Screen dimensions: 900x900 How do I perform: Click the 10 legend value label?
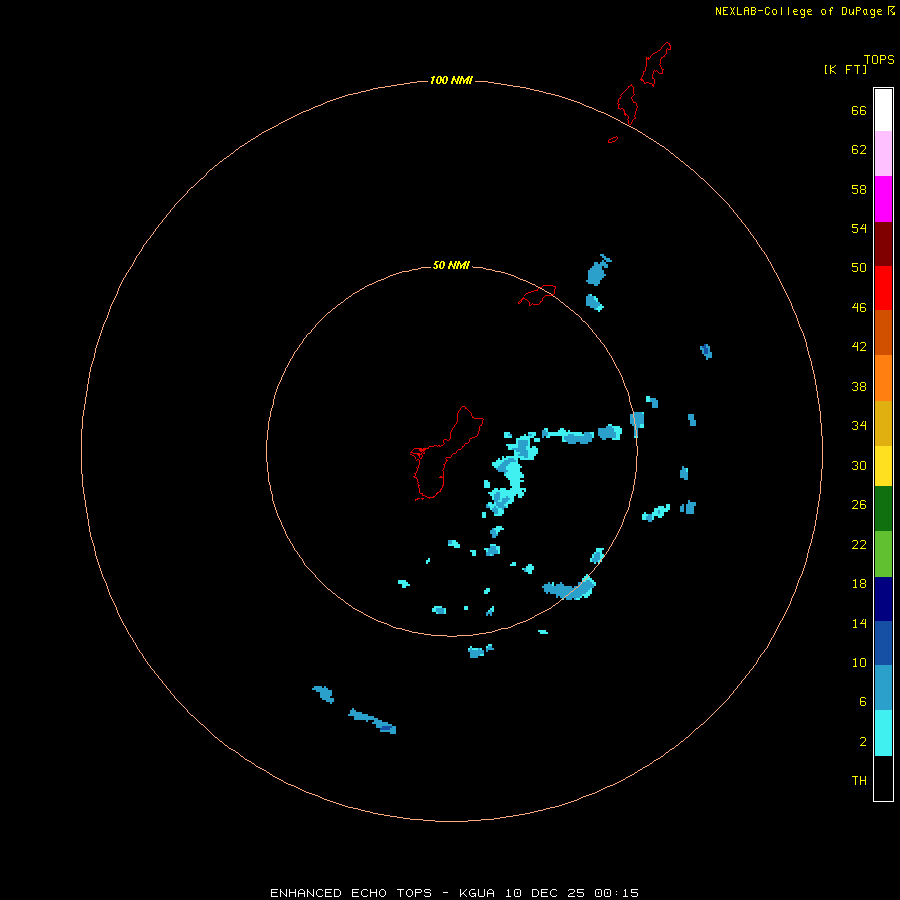[859, 662]
